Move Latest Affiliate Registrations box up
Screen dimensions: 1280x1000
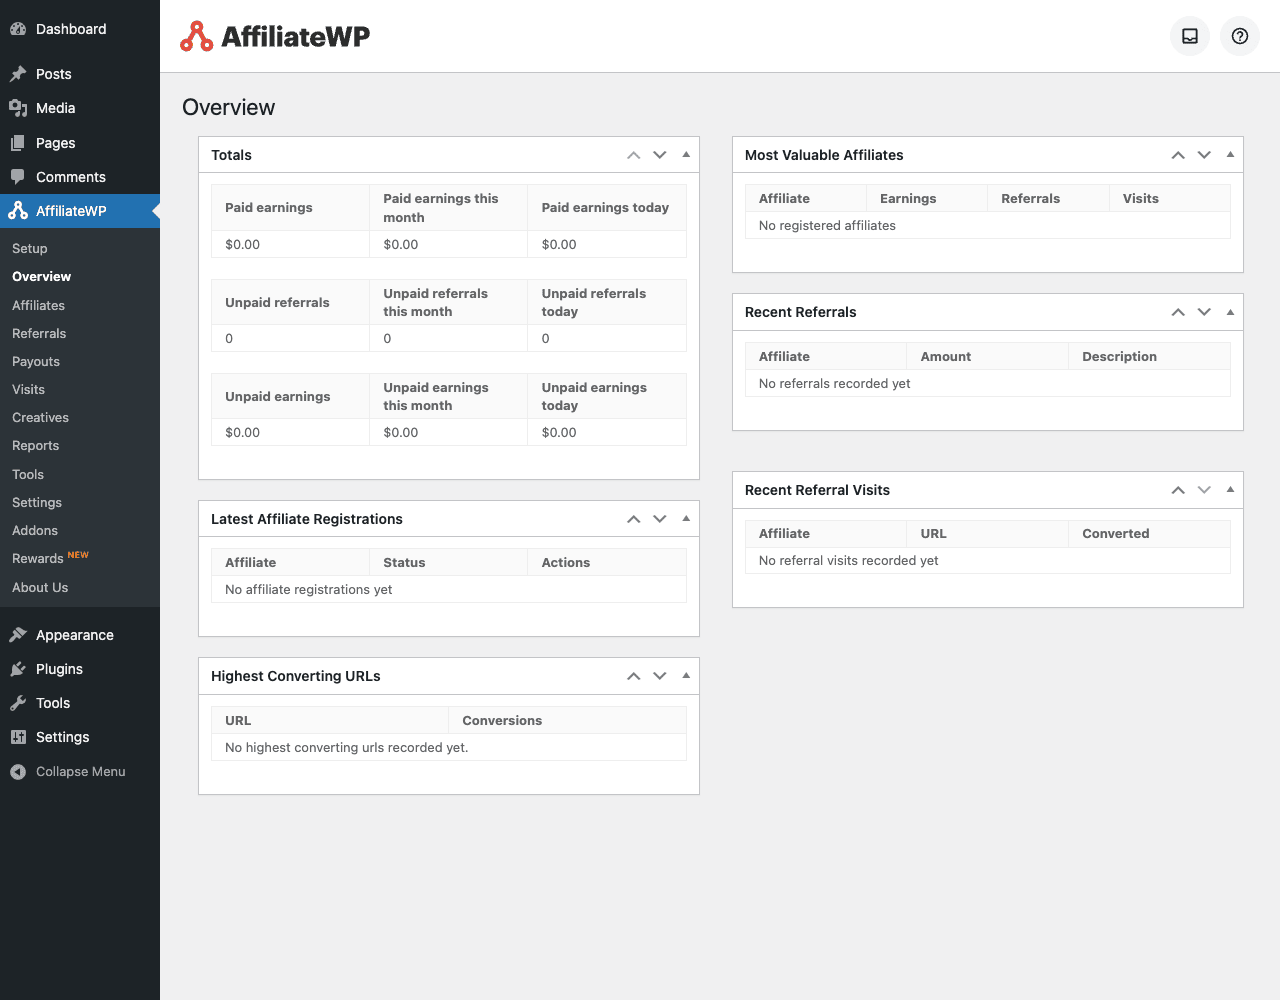tap(634, 519)
